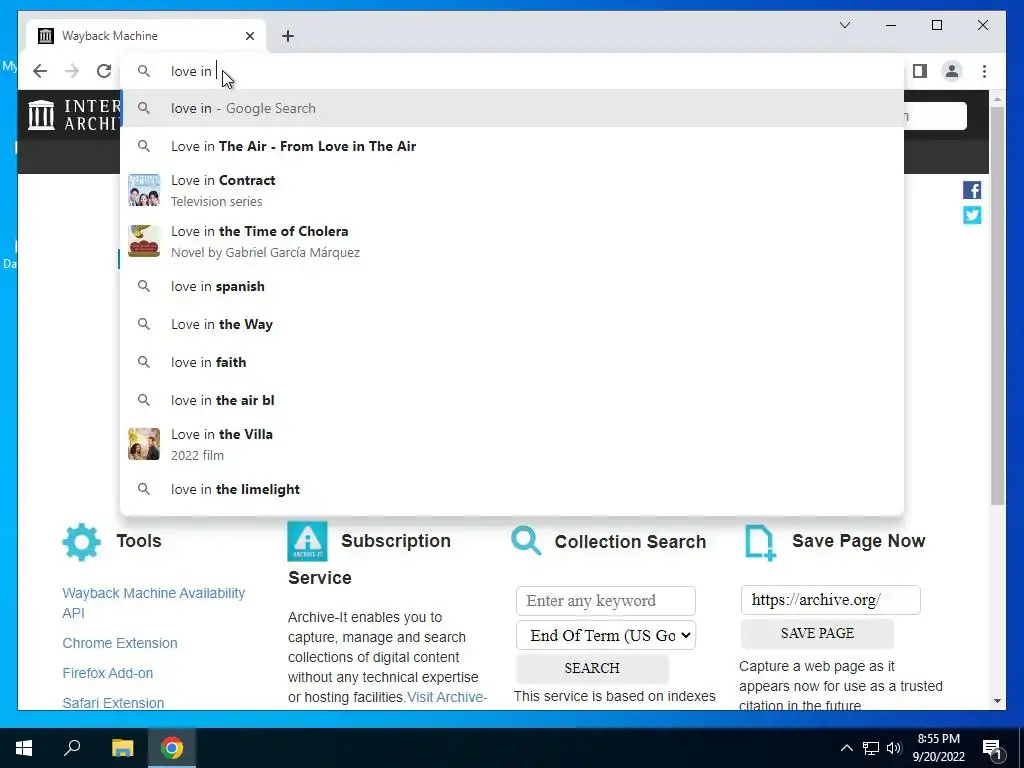The height and width of the screenshot is (768, 1024).
Task: Click the browser Back arrow
Action: (x=40, y=71)
